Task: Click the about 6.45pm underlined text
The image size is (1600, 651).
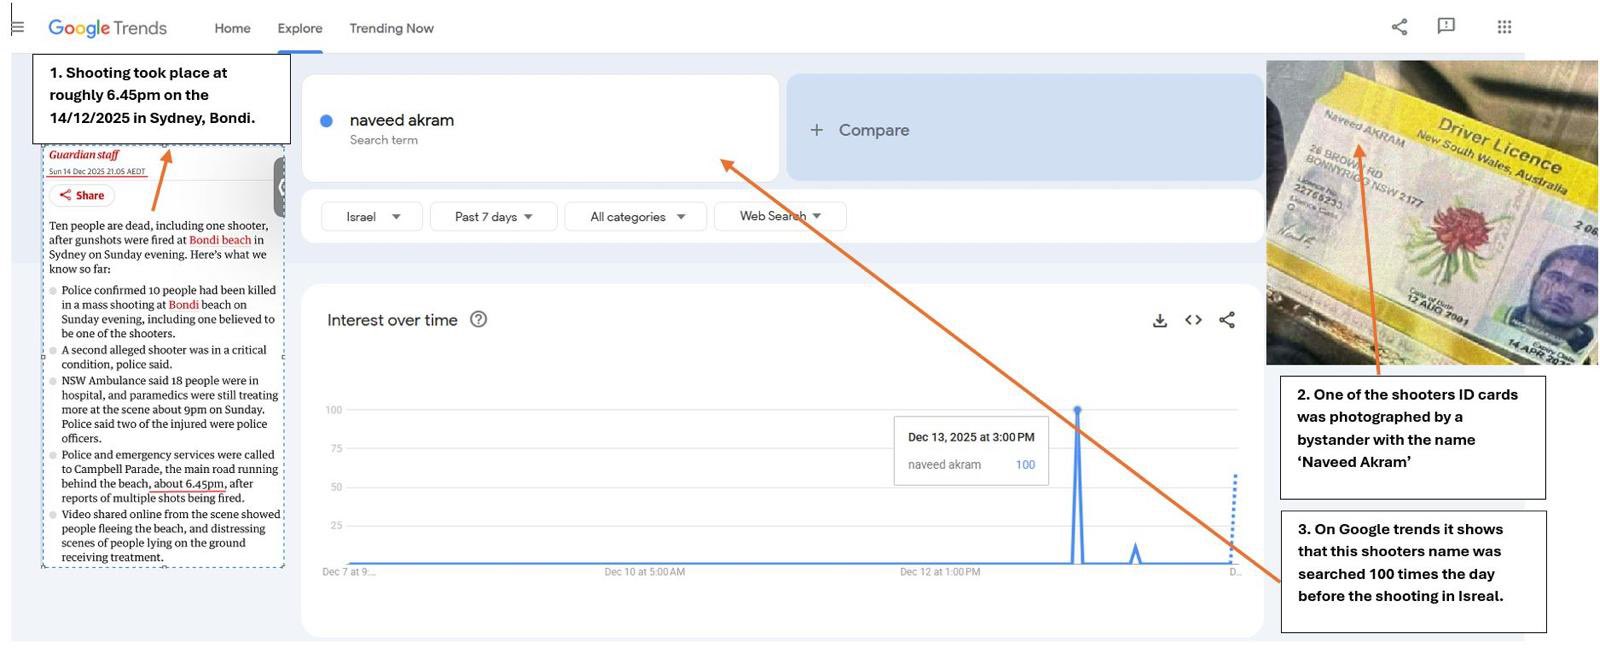Action: click(x=189, y=484)
